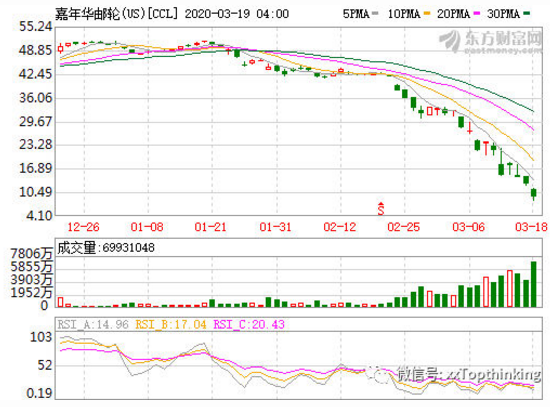550x407 pixels.
Task: Click the timestamp 2020-03-19 04:00
Action: coord(237,14)
